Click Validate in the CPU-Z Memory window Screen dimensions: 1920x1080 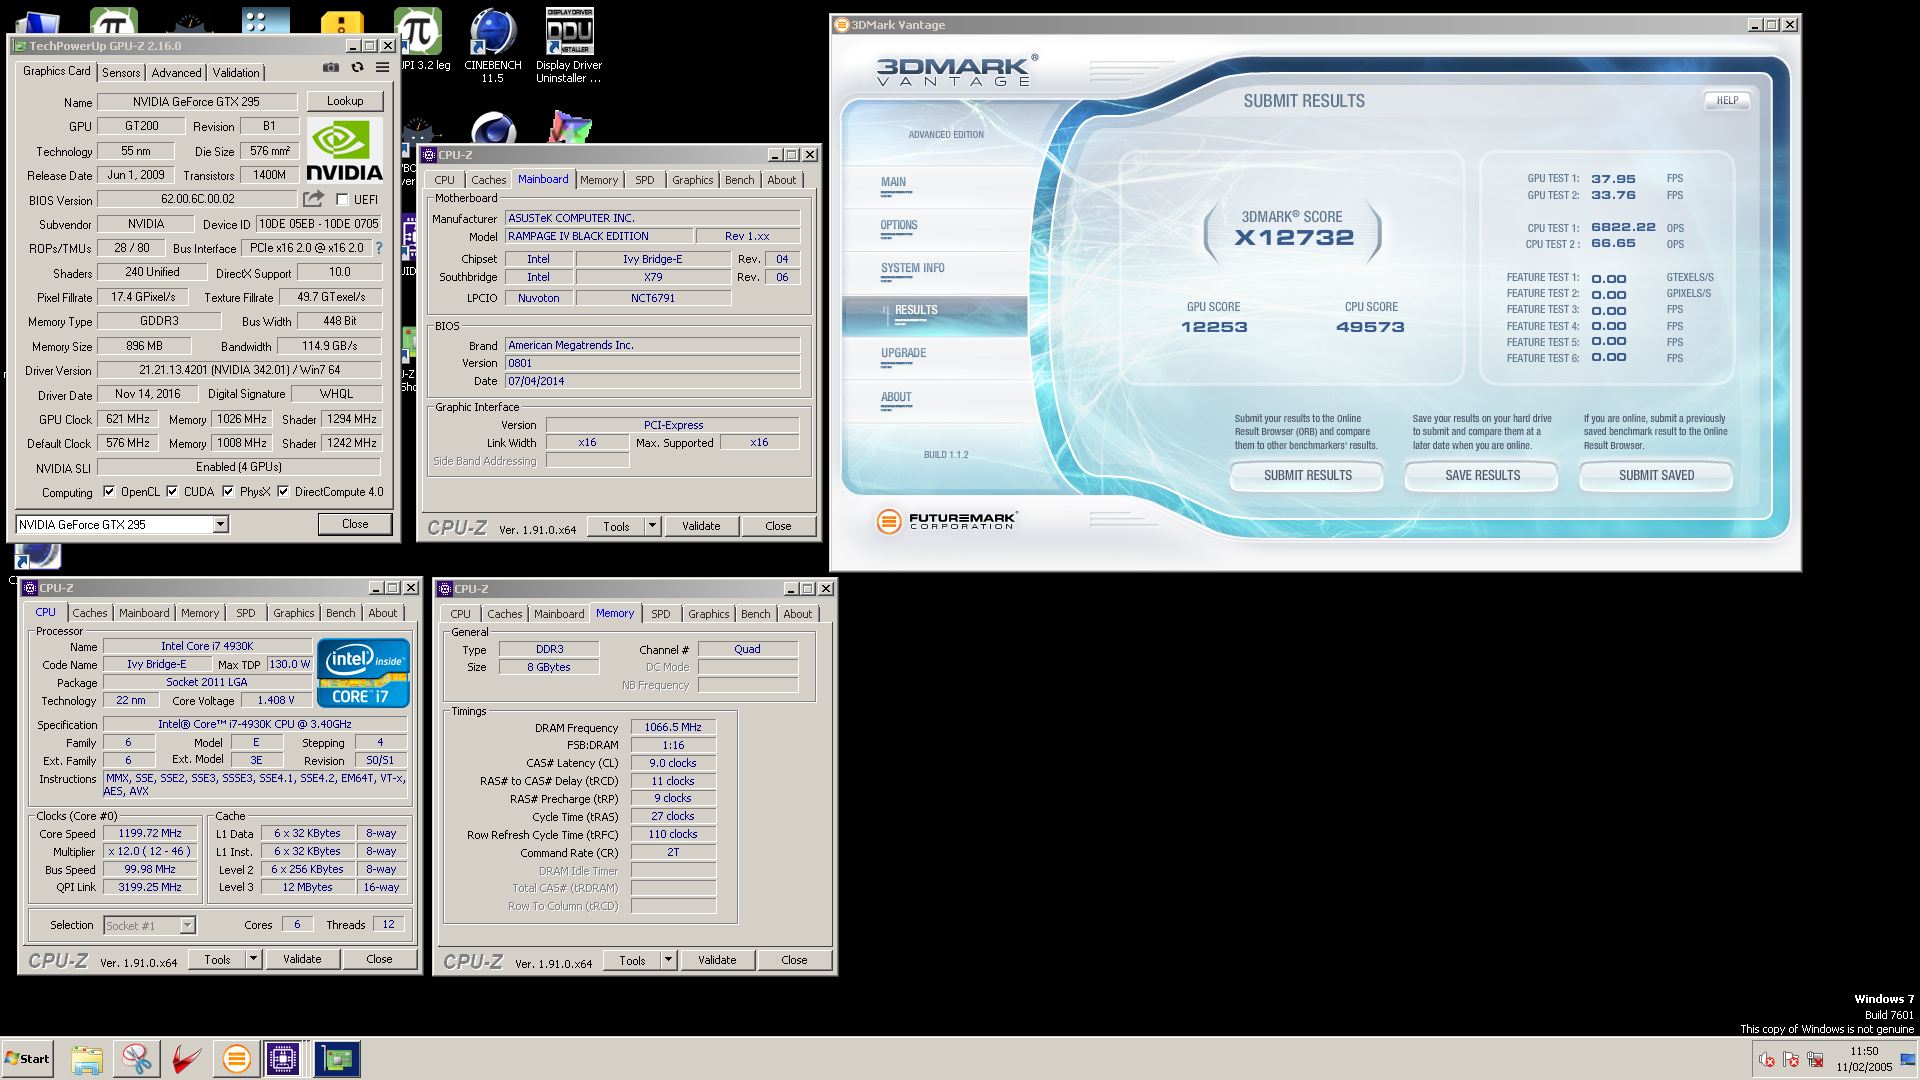717,960
